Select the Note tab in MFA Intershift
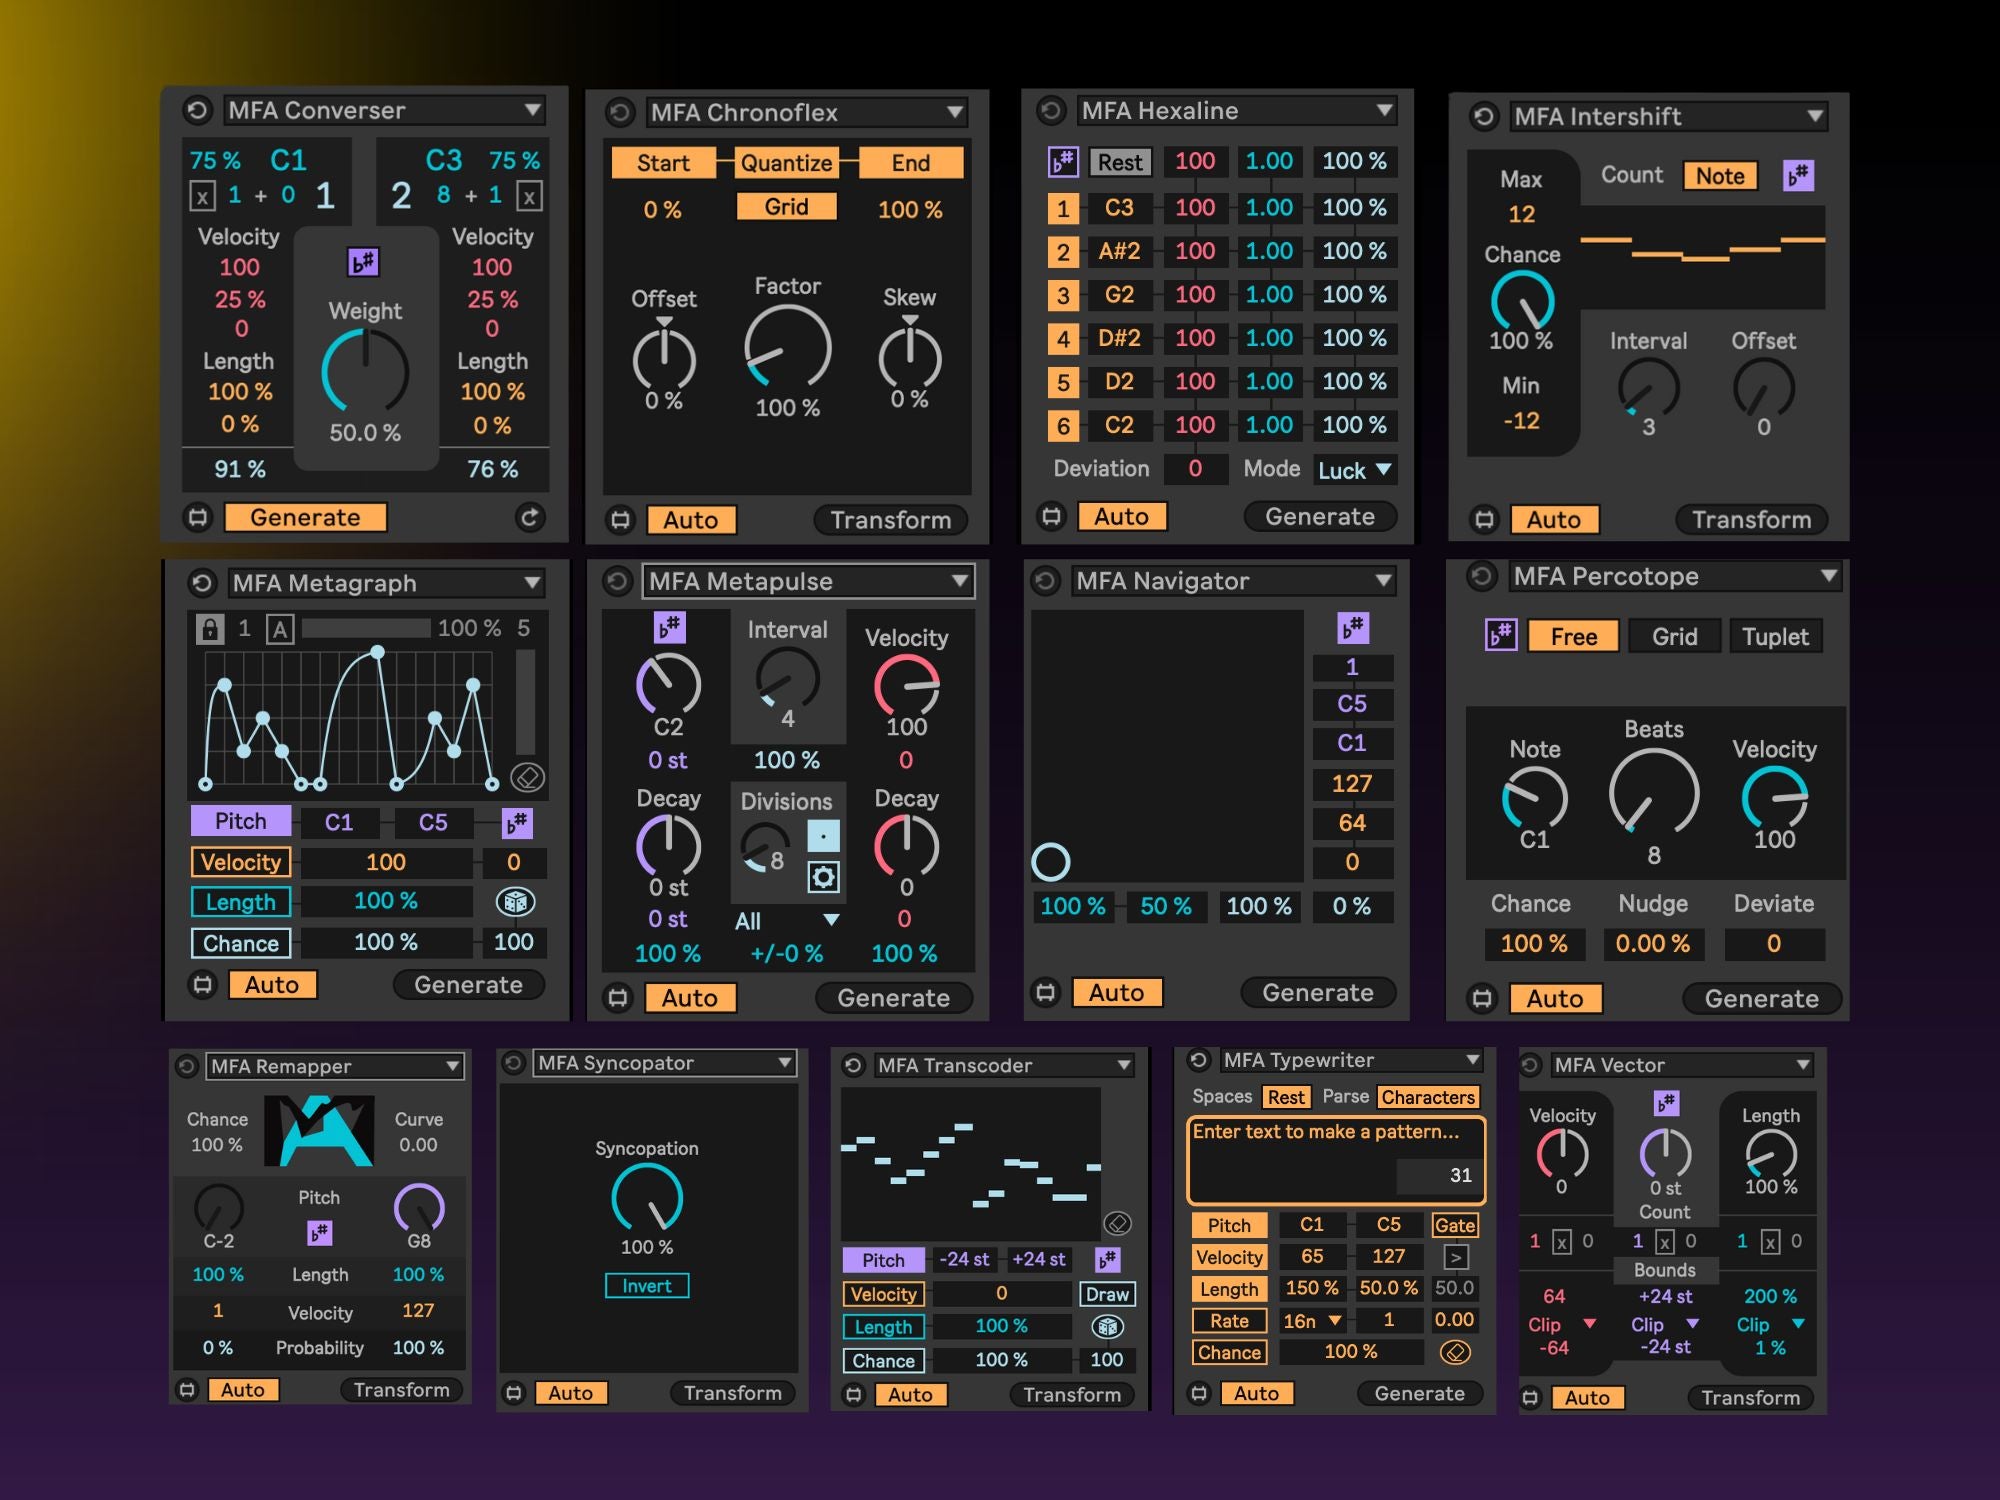Image resolution: width=2000 pixels, height=1500 pixels. 1720,176
